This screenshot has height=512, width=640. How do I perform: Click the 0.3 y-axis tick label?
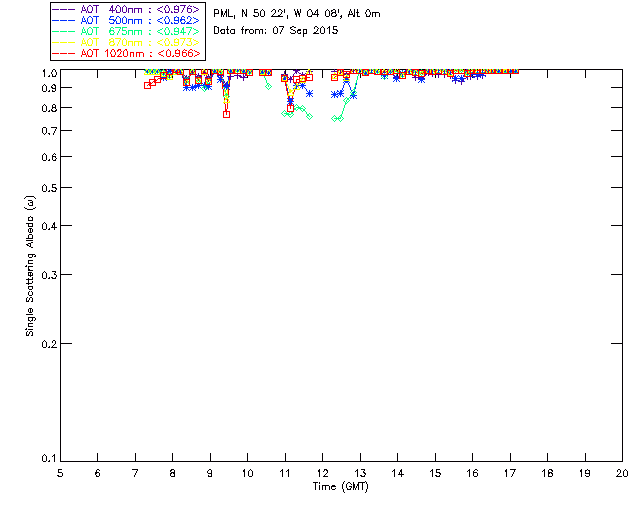[x=49, y=275]
